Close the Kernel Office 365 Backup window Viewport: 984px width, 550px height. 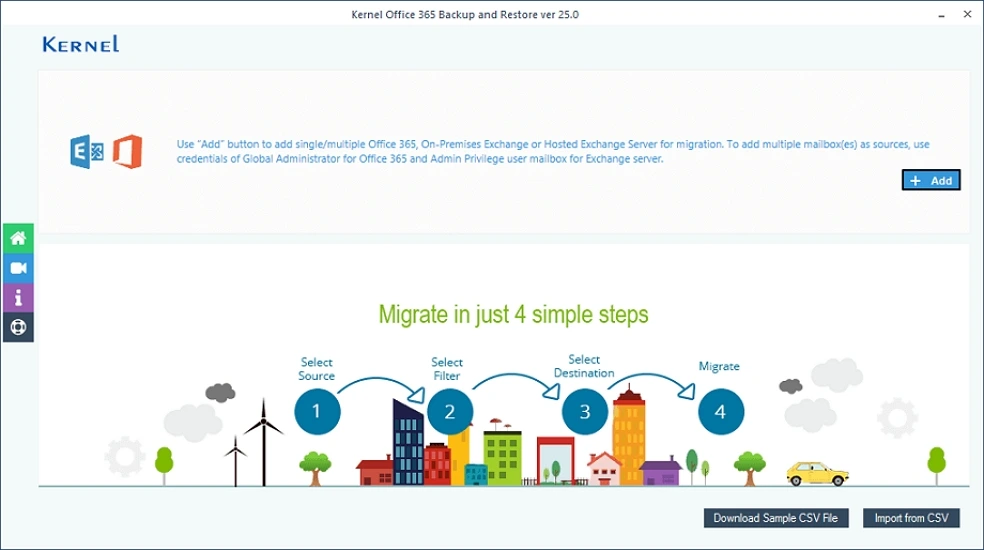pos(968,15)
